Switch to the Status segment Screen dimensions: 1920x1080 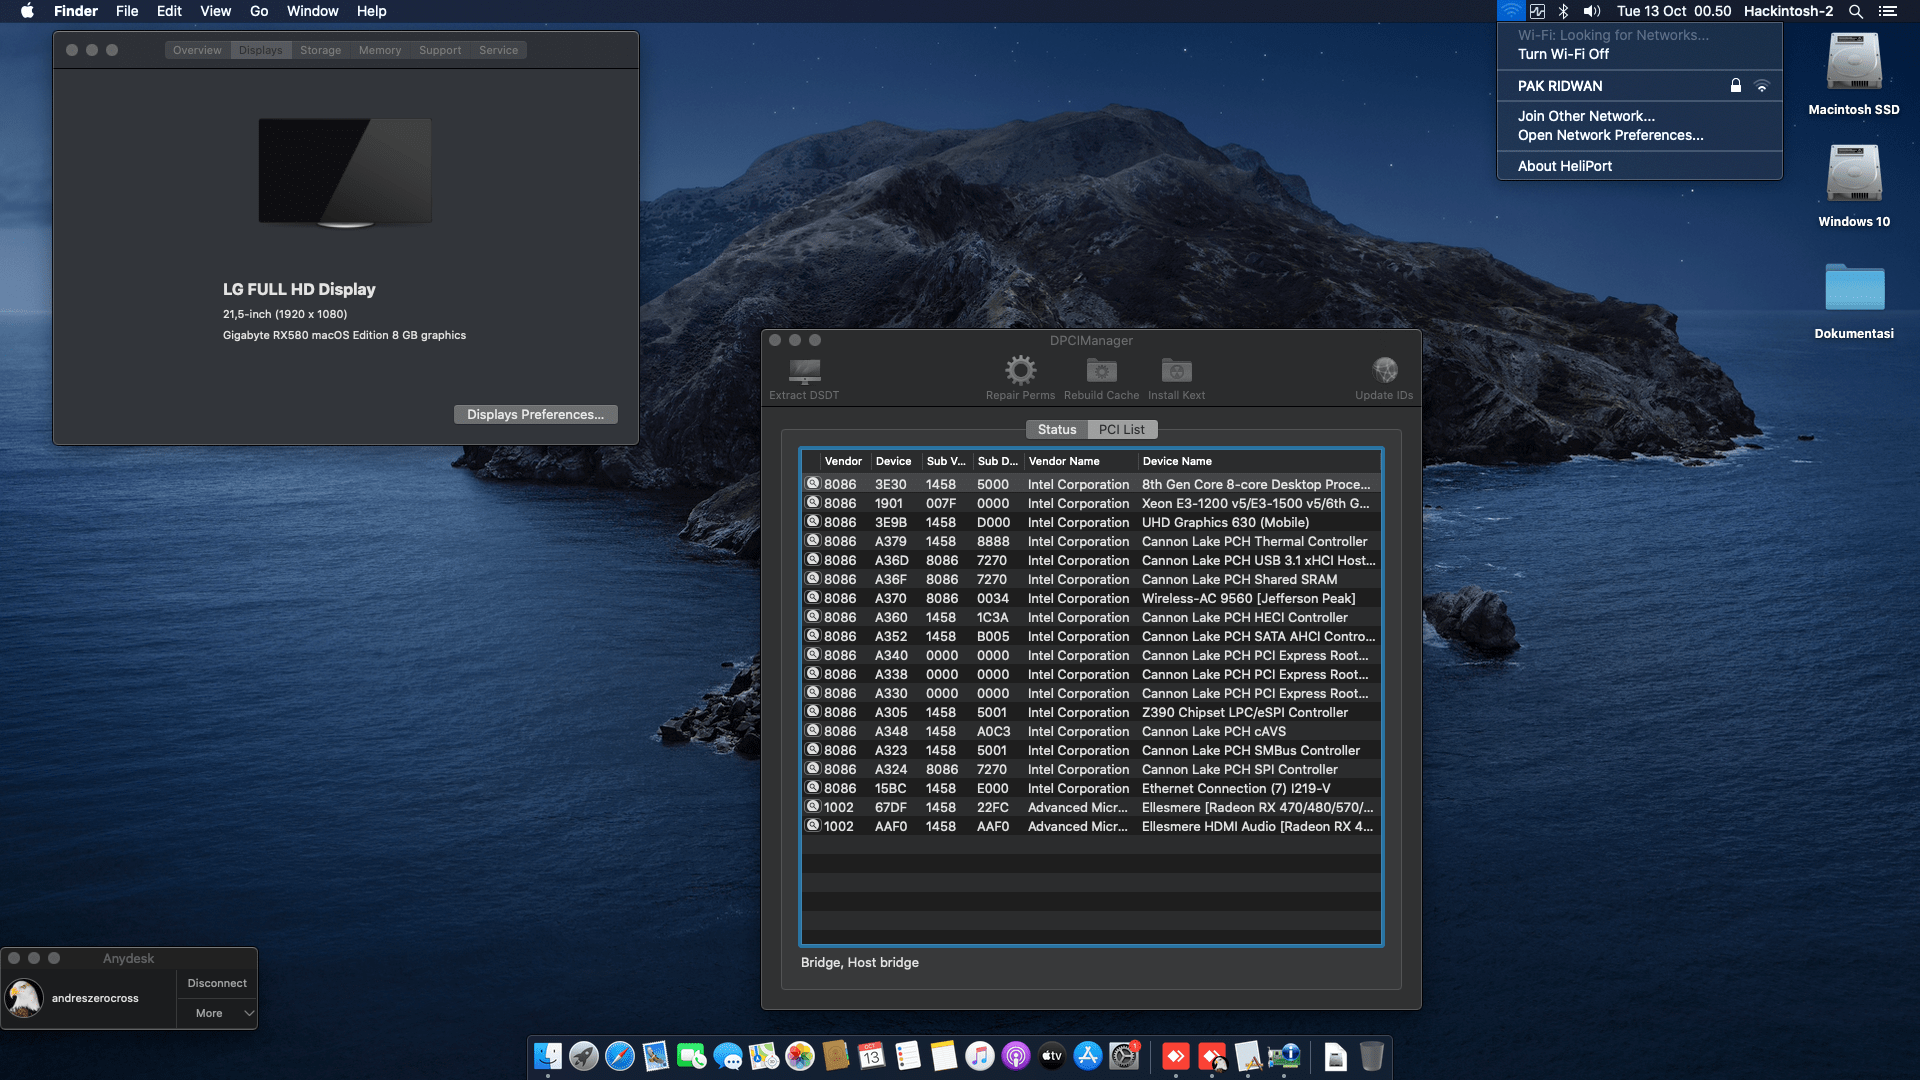1057,429
